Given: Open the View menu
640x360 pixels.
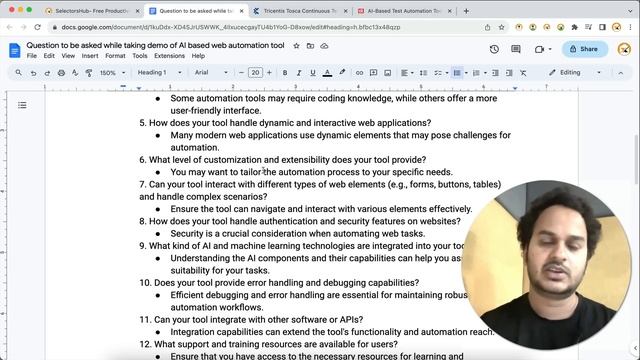Looking at the screenshot, I should pyautogui.click(x=68, y=56).
